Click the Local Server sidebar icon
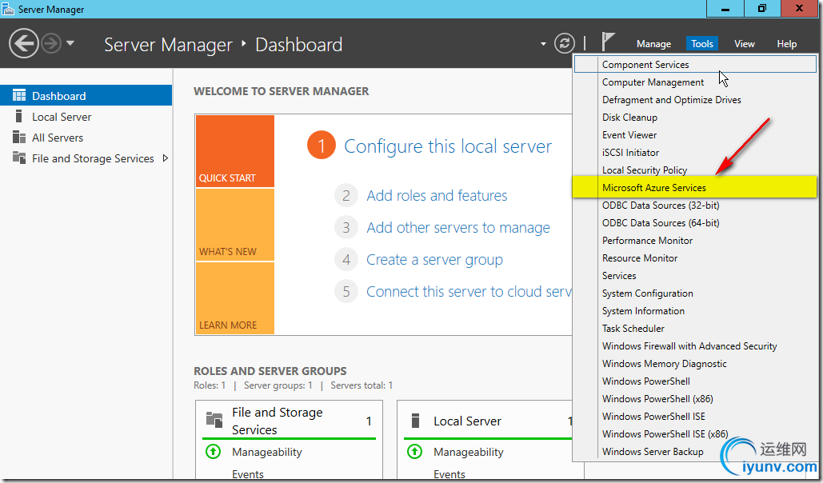The height and width of the screenshot is (483, 823). (x=19, y=116)
